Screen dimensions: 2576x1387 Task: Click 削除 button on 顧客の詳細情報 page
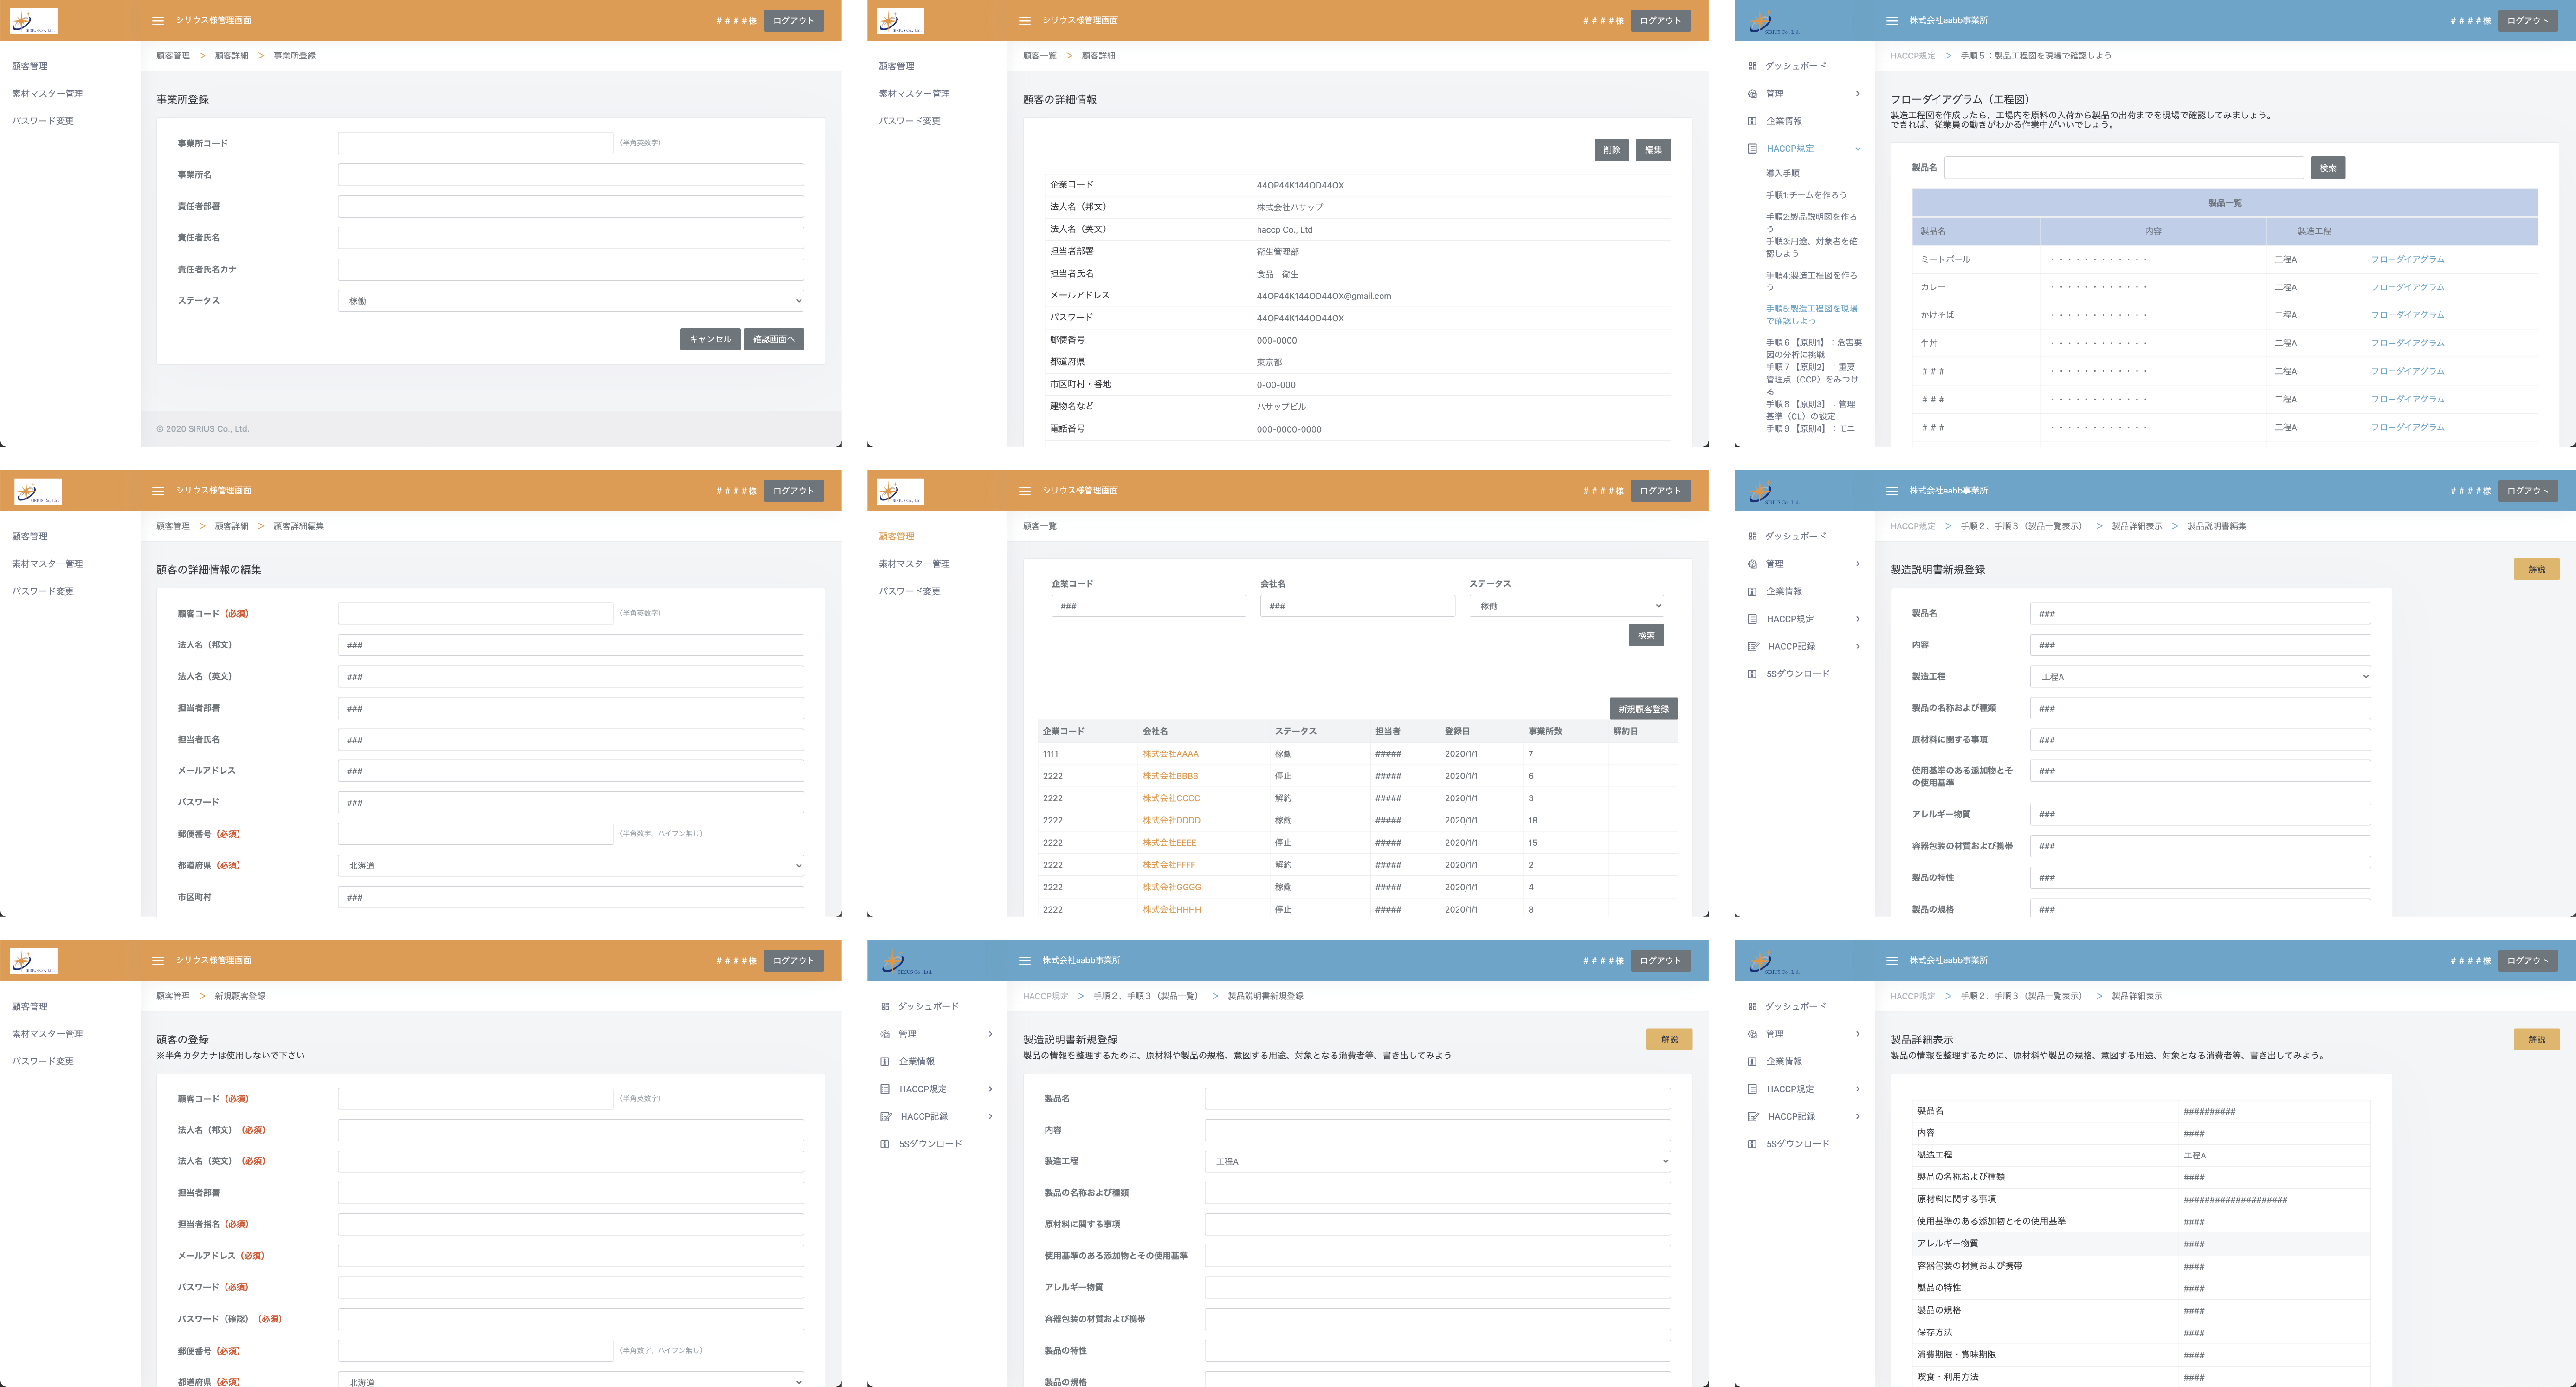pos(1611,150)
